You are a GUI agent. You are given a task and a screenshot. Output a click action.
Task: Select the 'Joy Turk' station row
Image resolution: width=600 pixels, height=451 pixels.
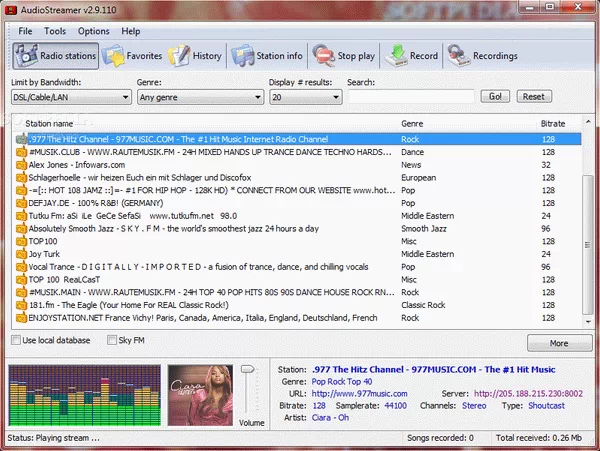click(298, 254)
